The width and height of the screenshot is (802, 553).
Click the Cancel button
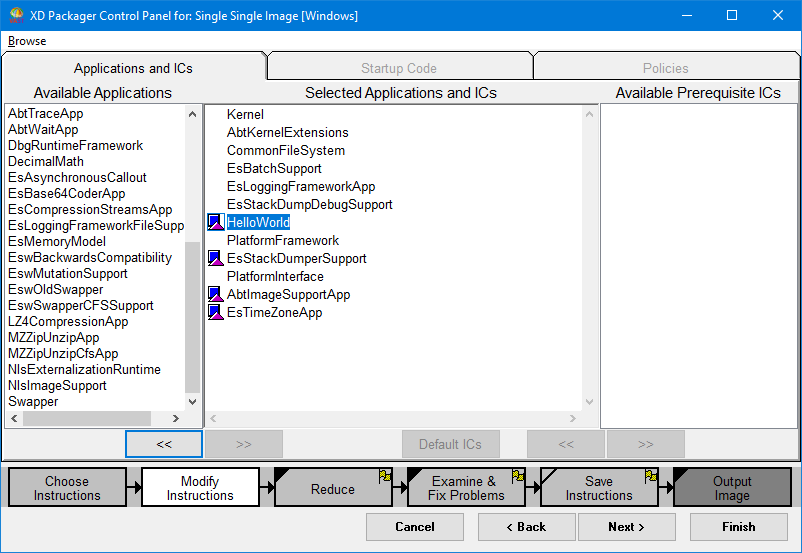pos(415,527)
